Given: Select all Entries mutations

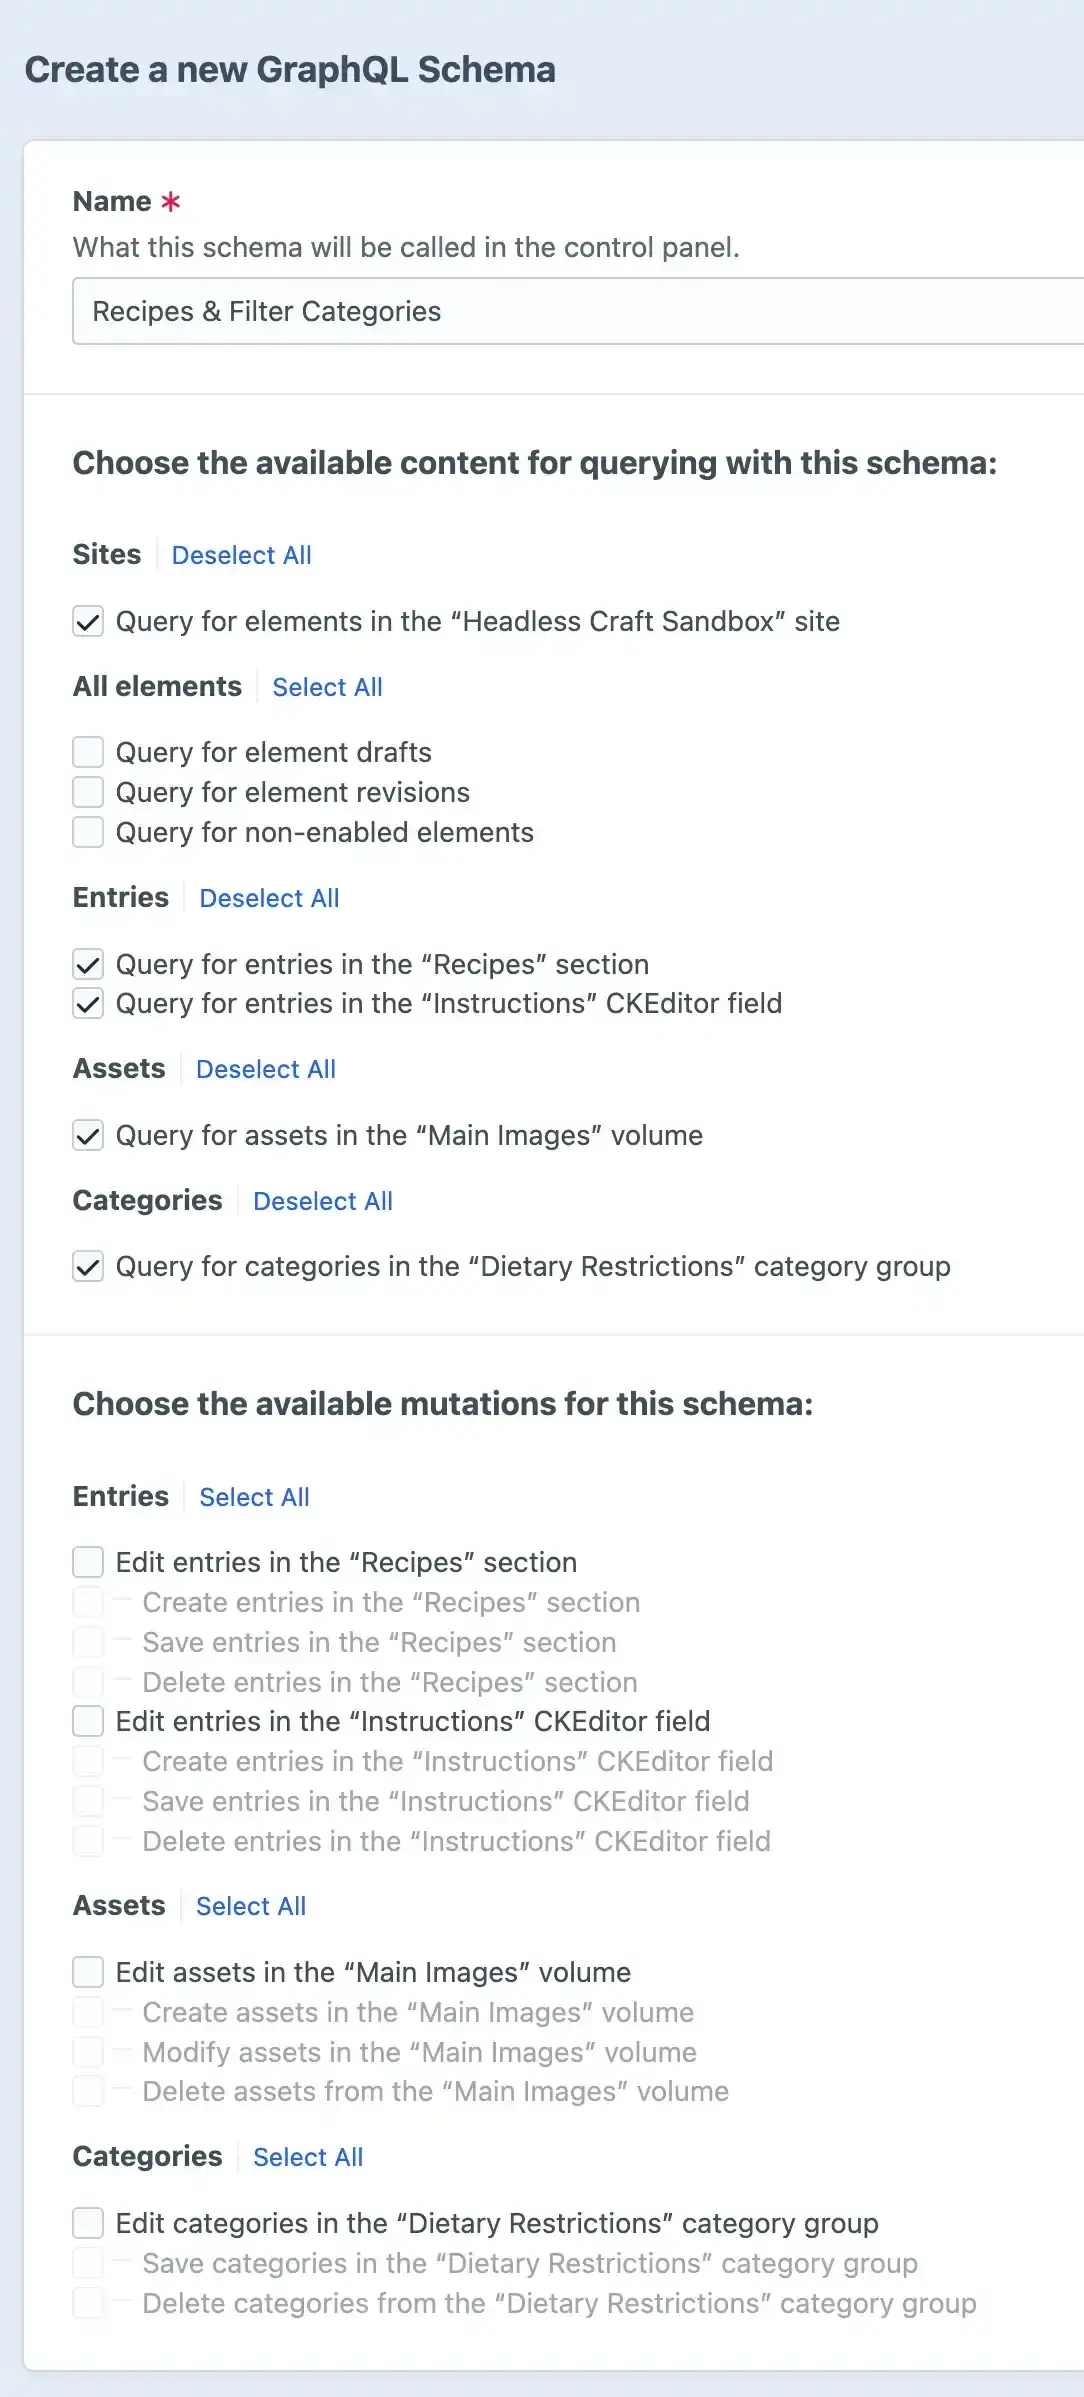Looking at the screenshot, I should (255, 1497).
